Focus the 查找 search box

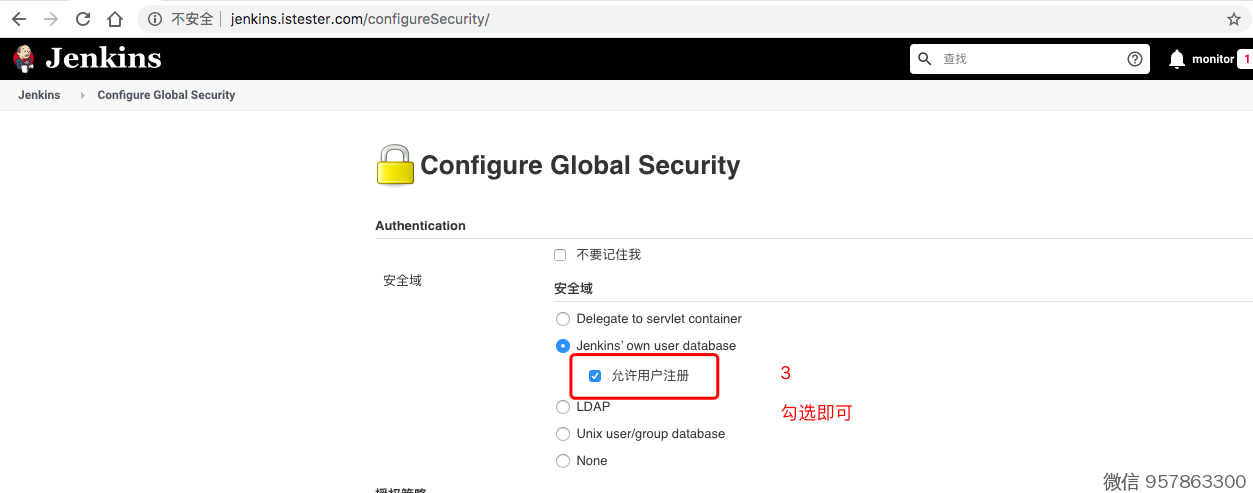tap(1030, 59)
